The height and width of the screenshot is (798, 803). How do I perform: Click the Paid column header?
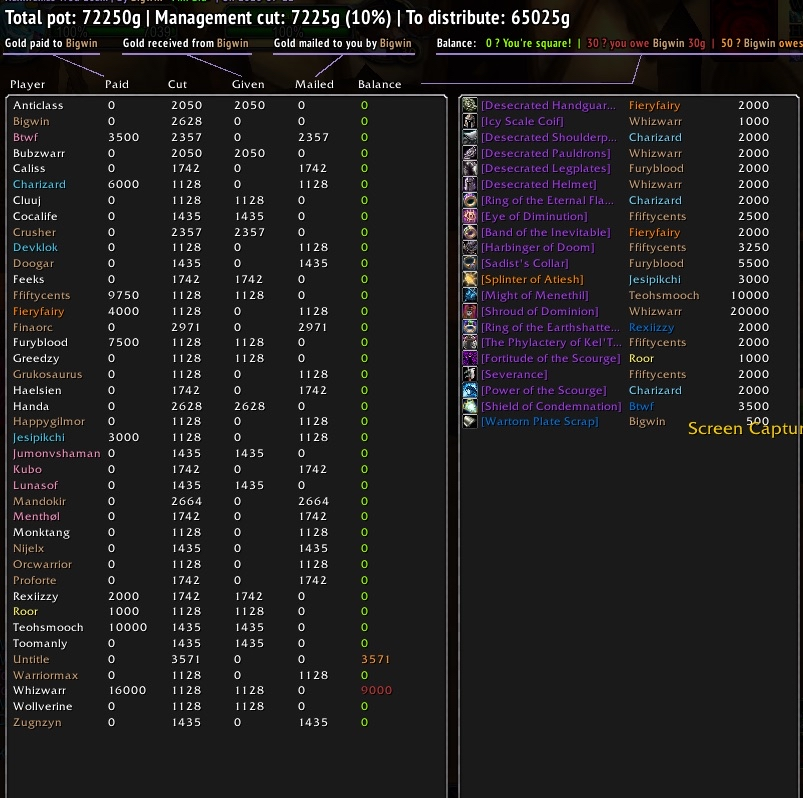[x=117, y=85]
